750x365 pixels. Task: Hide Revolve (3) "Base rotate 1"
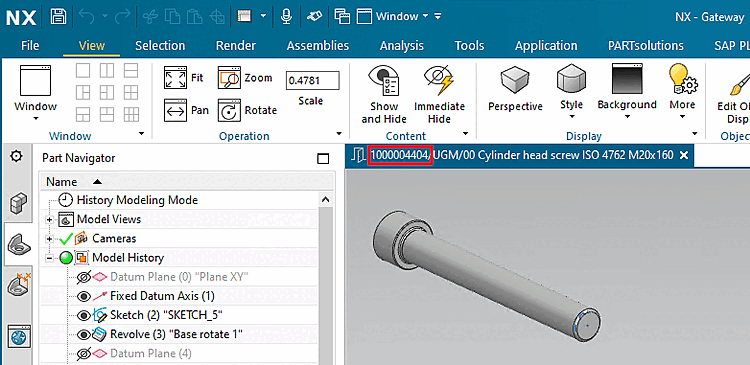84,334
